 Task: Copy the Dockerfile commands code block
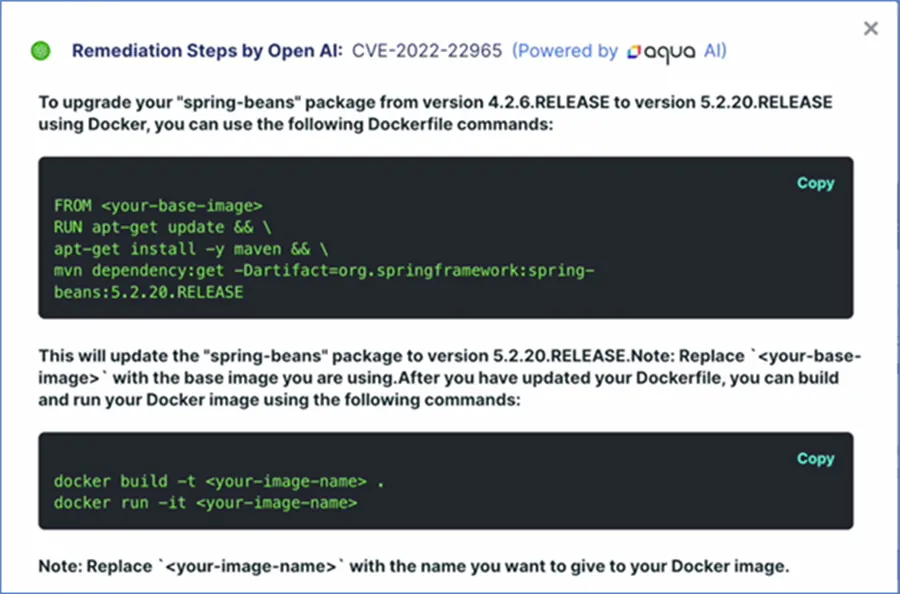click(816, 183)
